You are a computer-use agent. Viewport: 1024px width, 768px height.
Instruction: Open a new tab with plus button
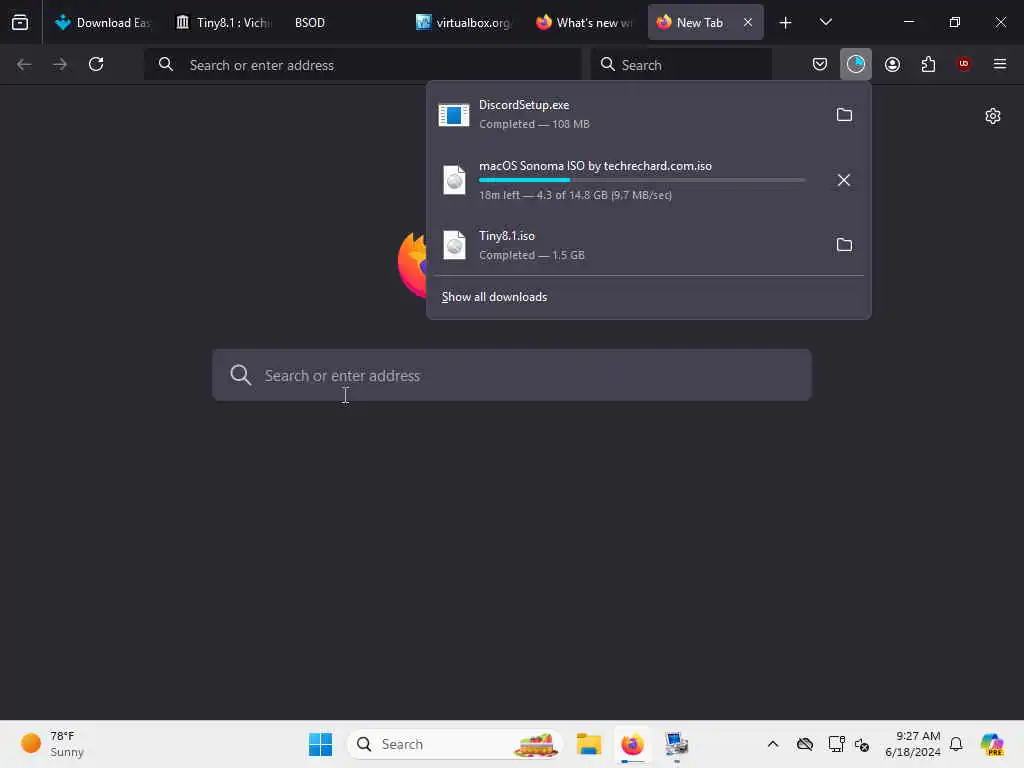(786, 22)
